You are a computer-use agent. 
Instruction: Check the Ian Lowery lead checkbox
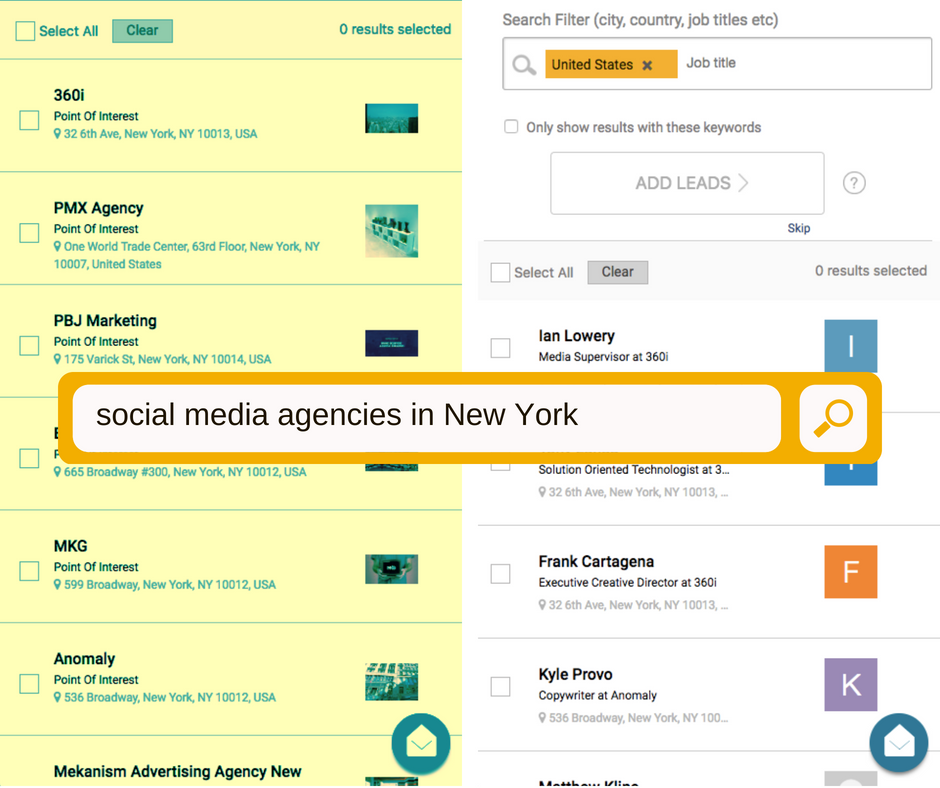click(500, 348)
